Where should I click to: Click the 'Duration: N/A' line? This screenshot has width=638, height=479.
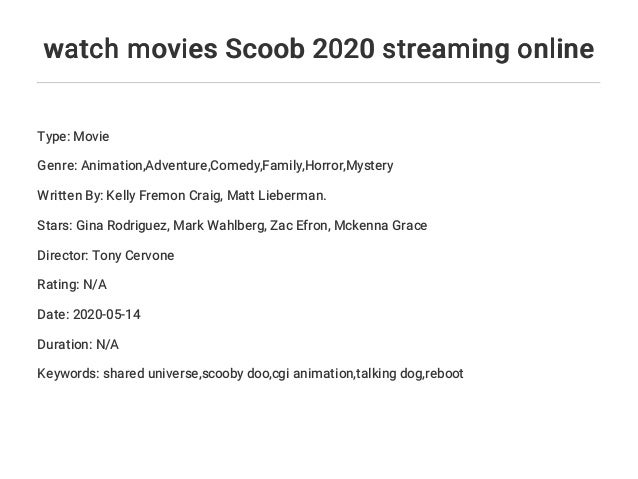(78, 345)
